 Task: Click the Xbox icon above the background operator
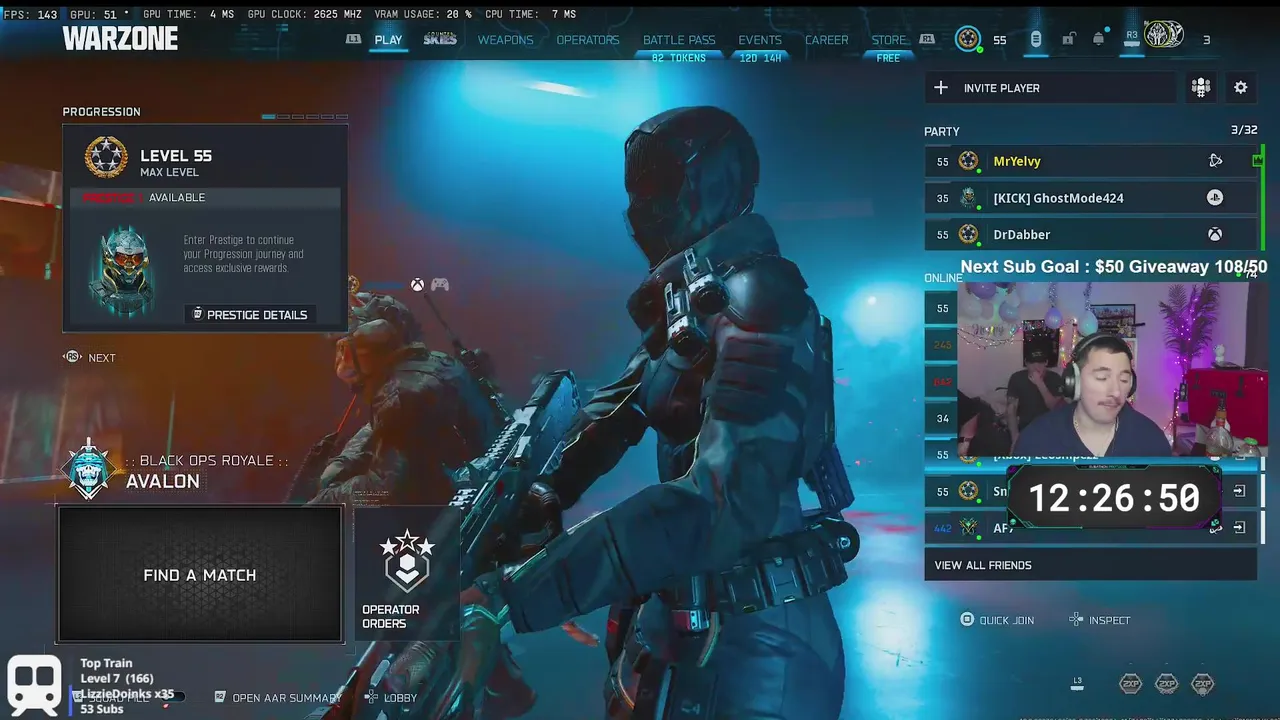point(417,285)
